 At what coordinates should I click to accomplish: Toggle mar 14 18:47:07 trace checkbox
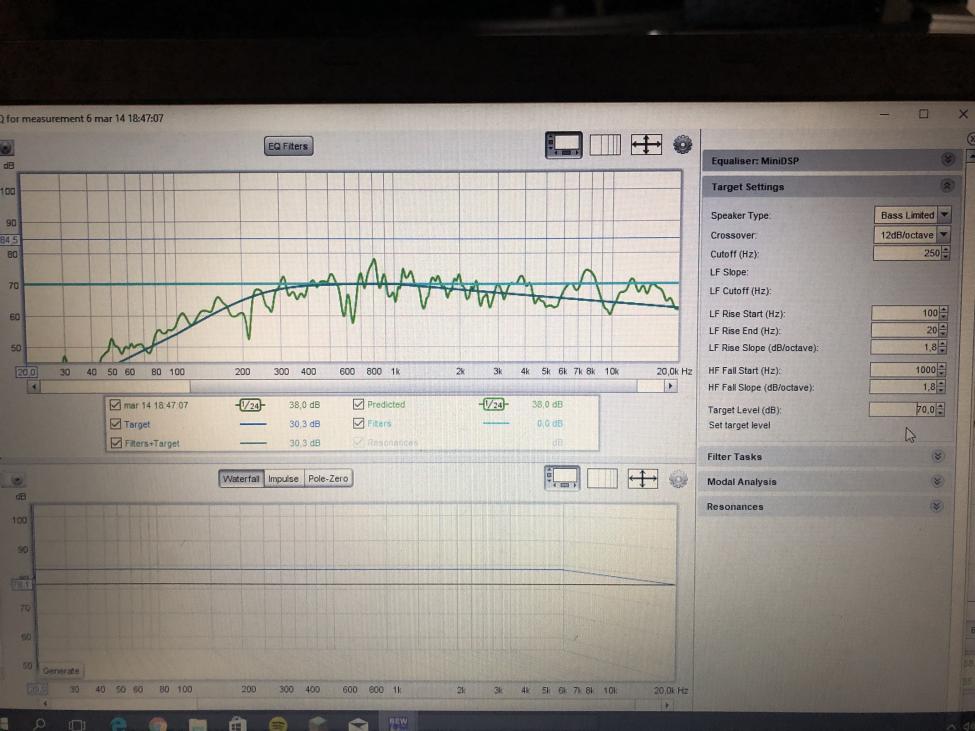114,405
